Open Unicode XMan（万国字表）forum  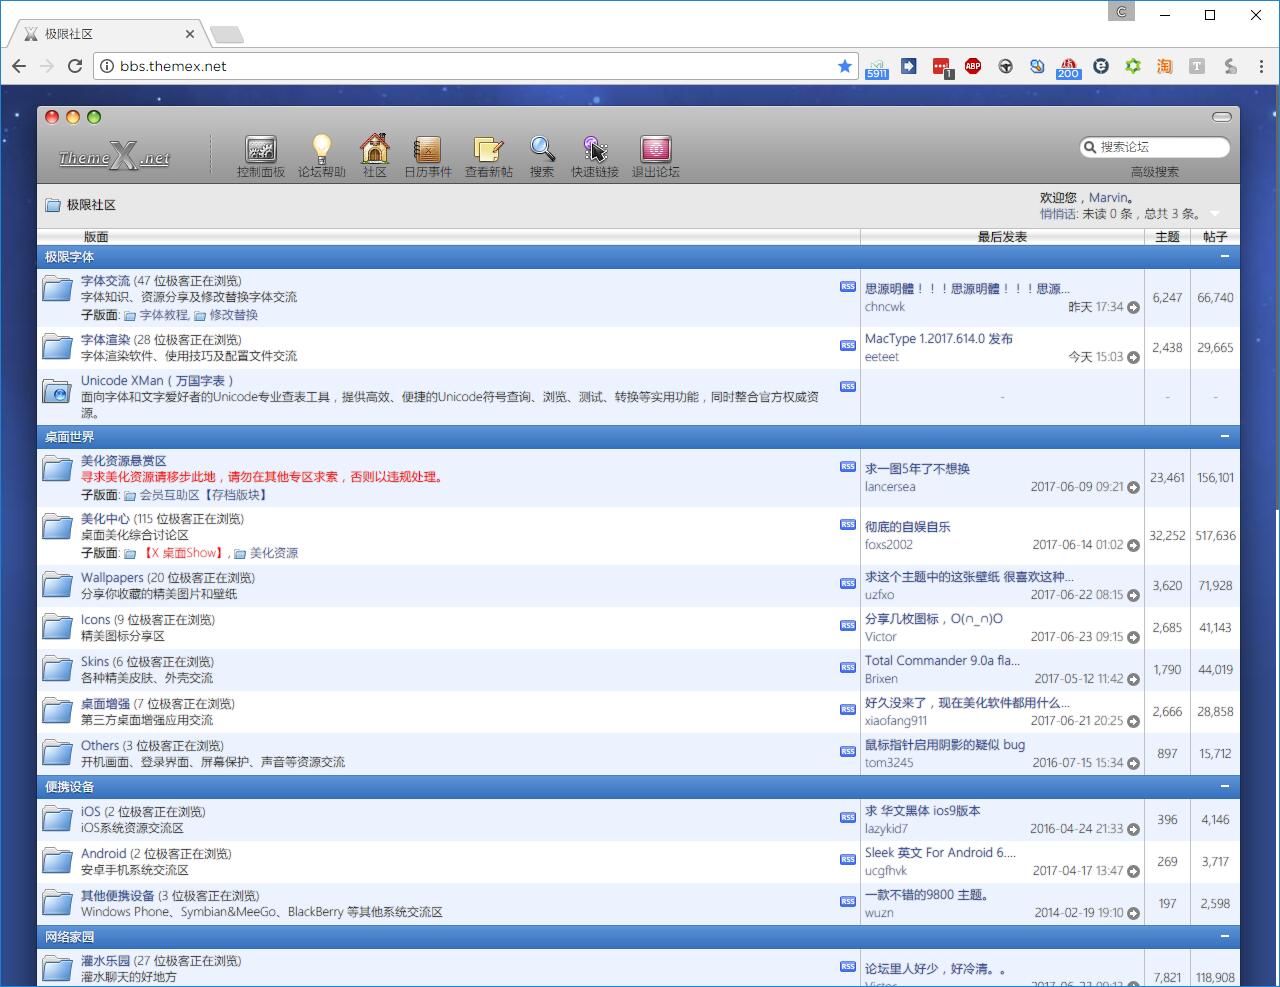157,381
